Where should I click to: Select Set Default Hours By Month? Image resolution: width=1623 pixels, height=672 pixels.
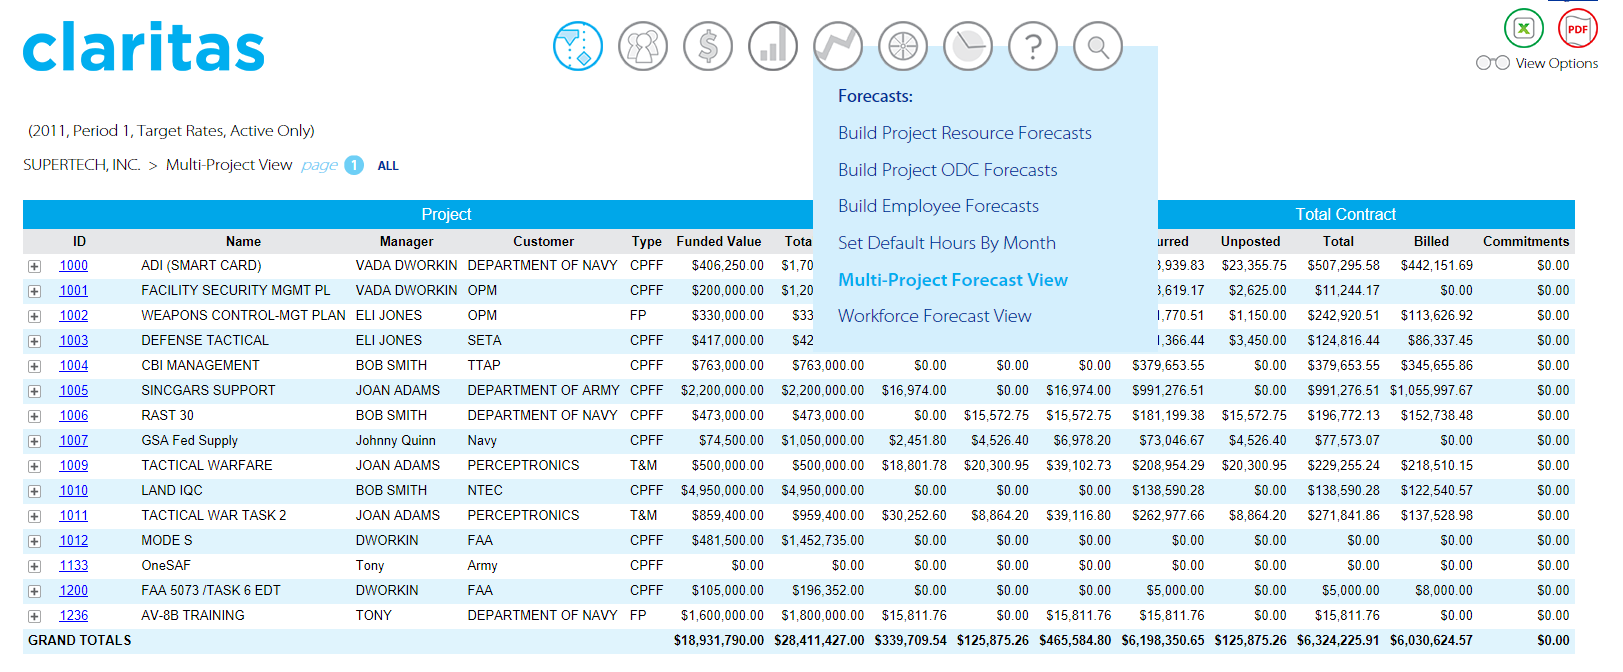tap(947, 243)
